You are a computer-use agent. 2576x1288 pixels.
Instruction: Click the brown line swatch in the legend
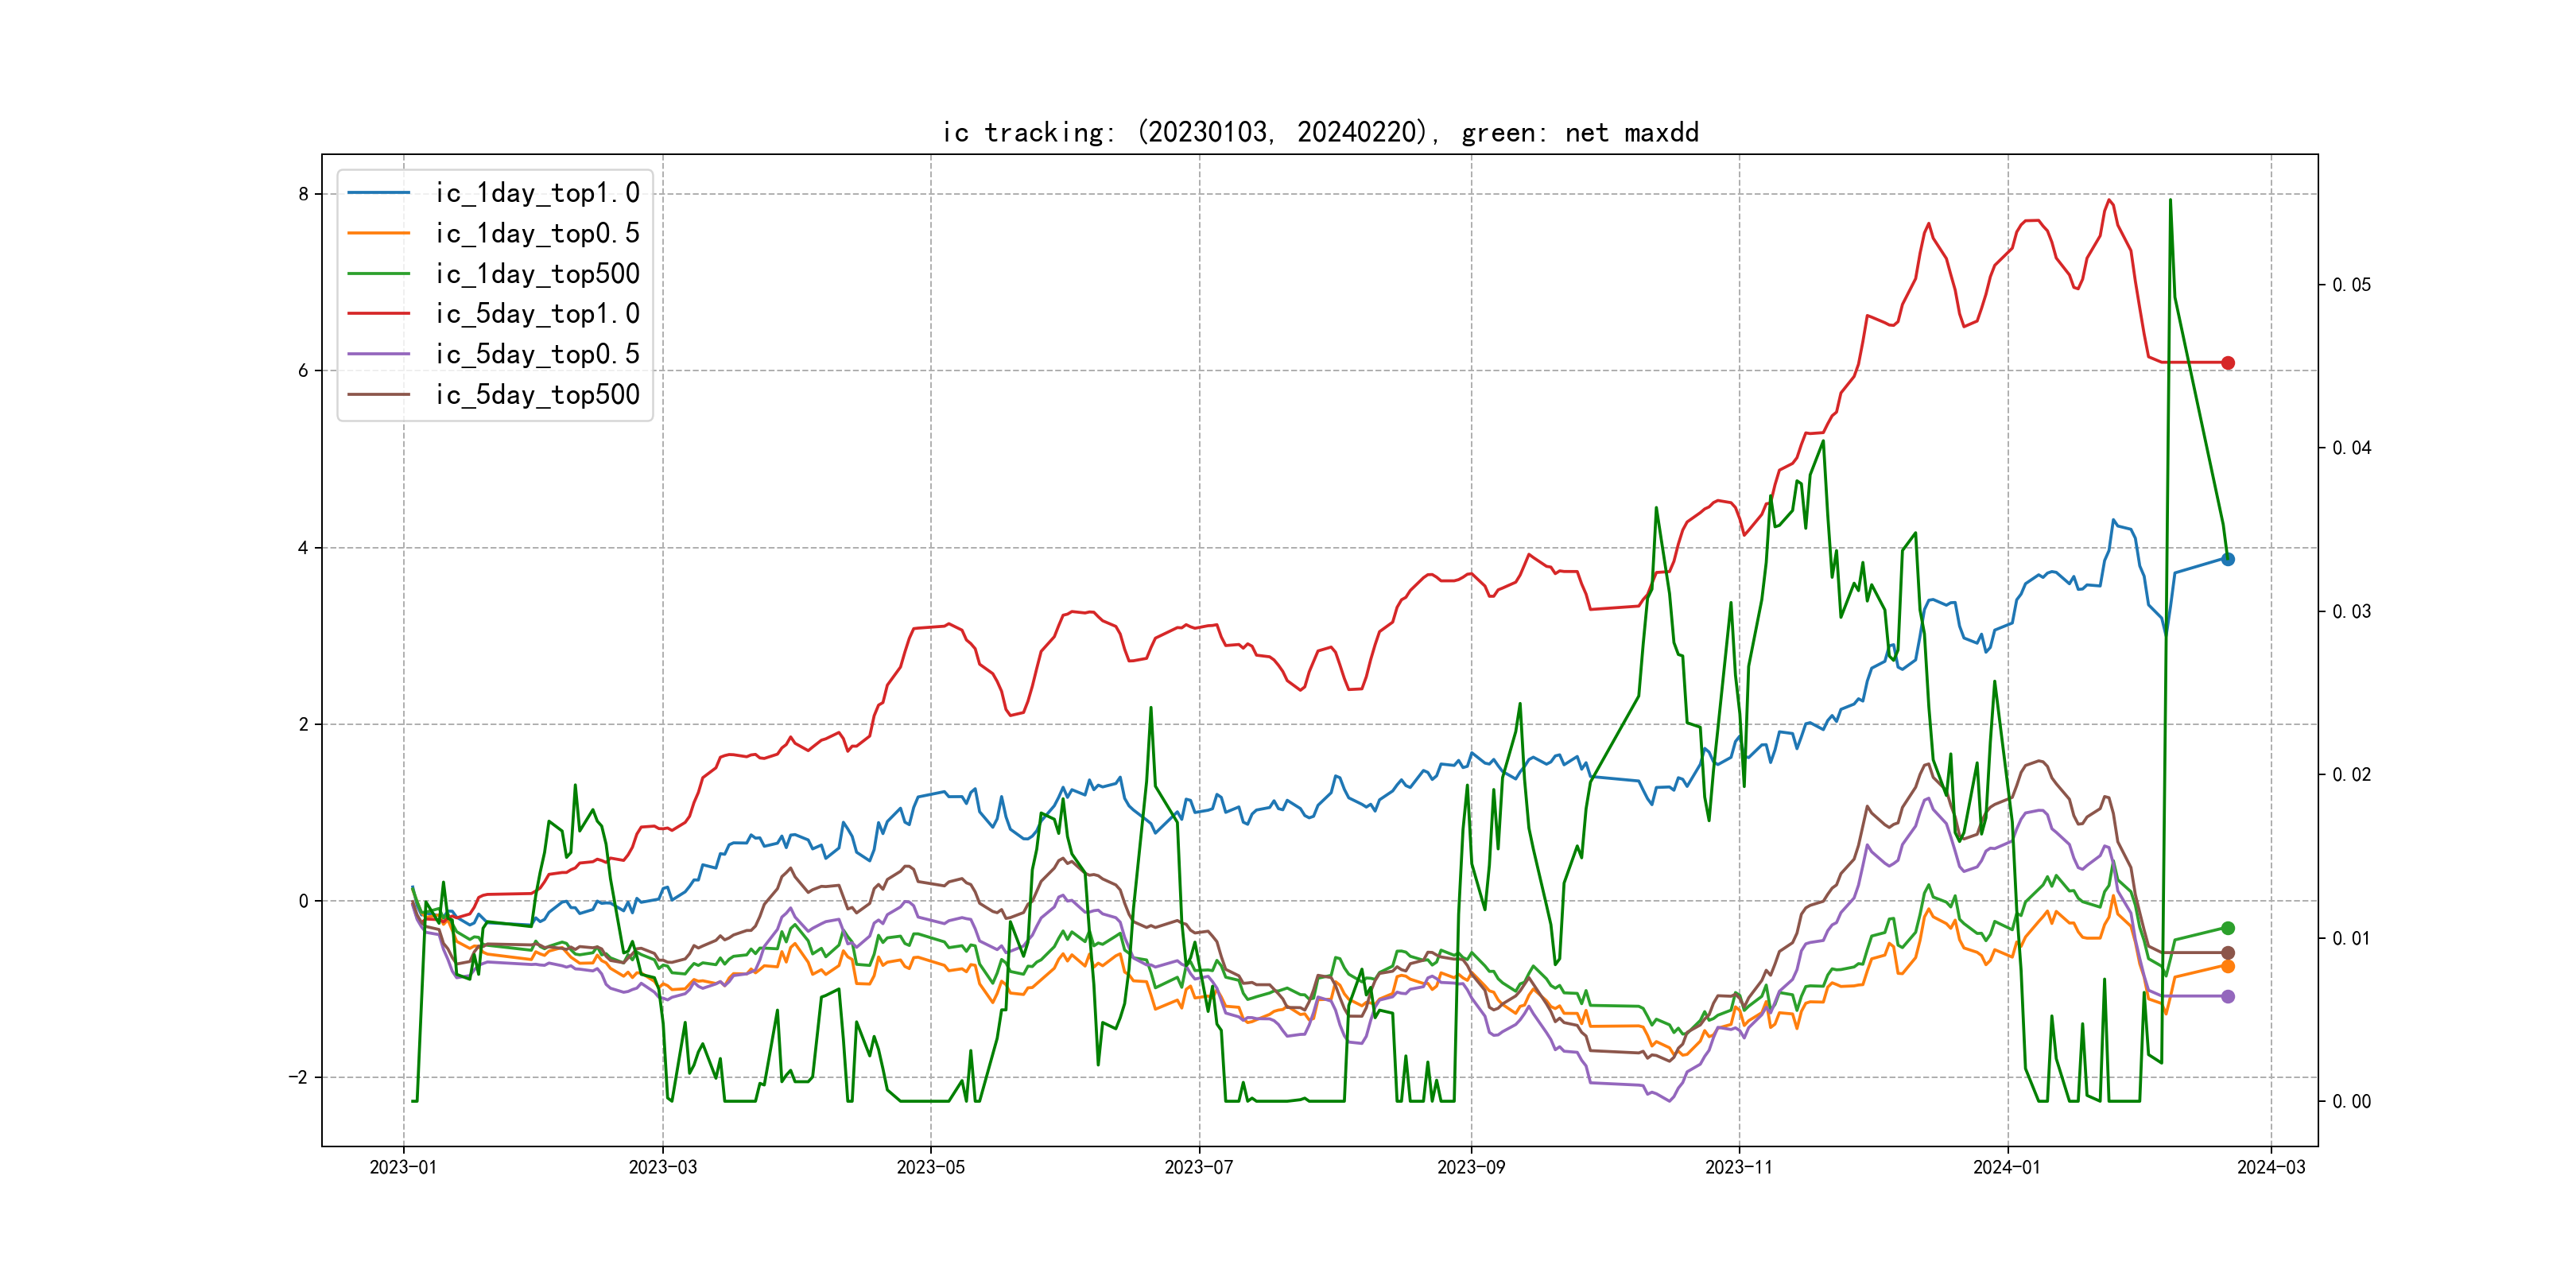tap(379, 395)
